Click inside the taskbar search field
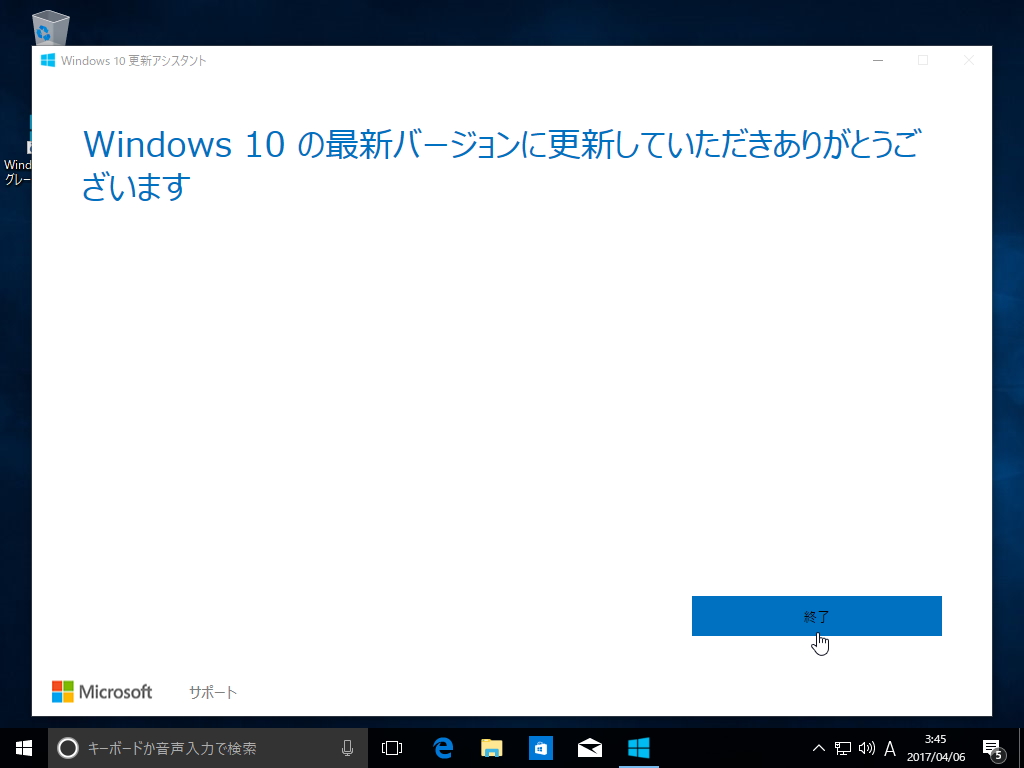This screenshot has height=768, width=1024. [x=200, y=747]
